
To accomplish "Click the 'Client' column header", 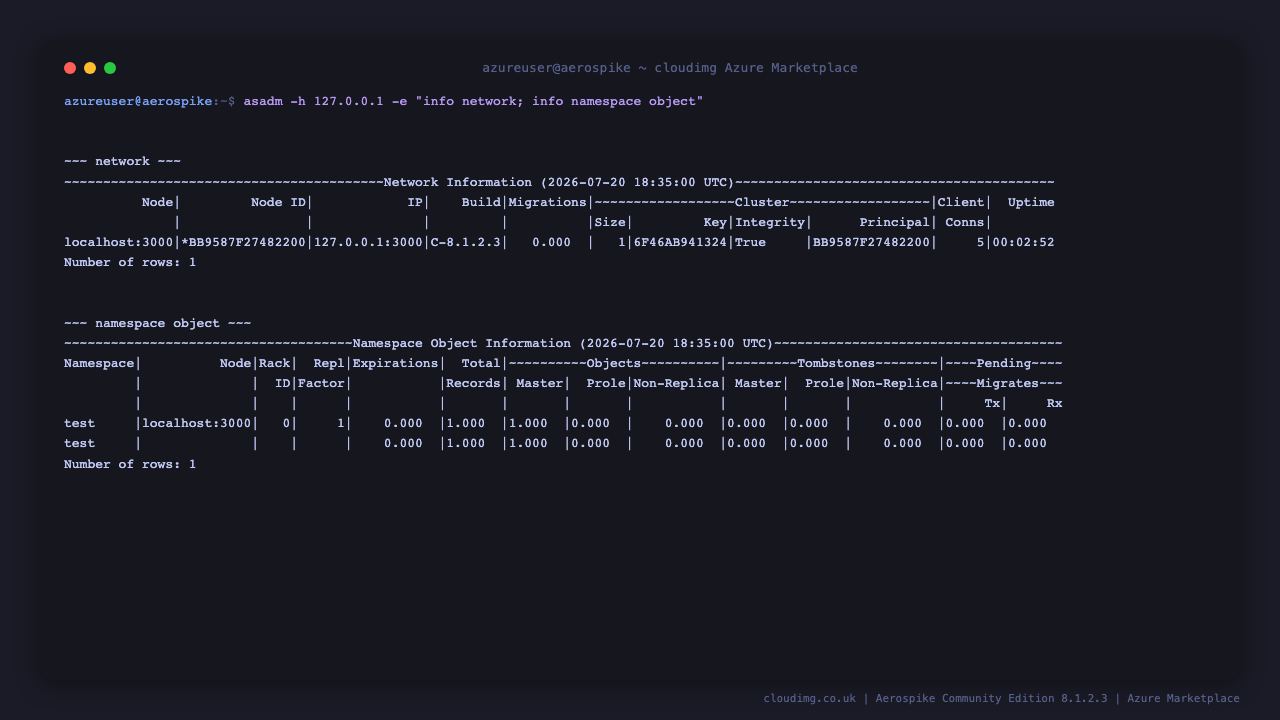I will tap(961, 202).
